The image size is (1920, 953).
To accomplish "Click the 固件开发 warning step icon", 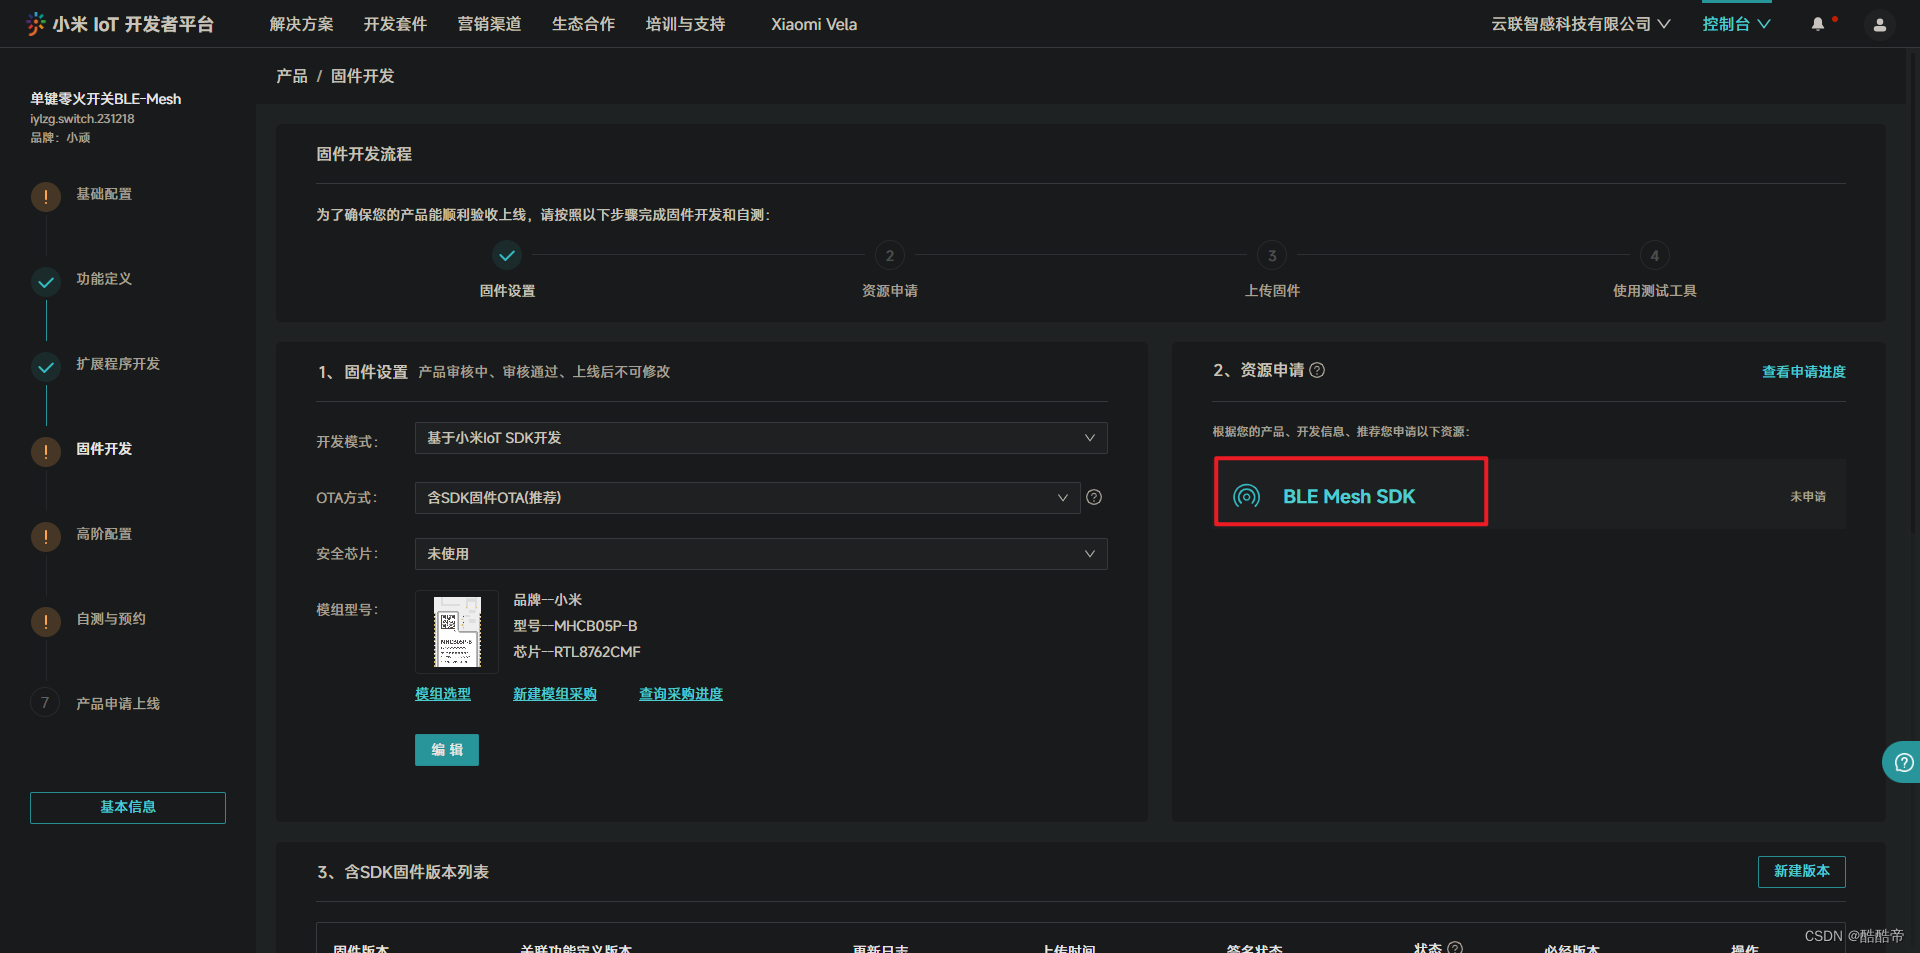I will coord(46,452).
